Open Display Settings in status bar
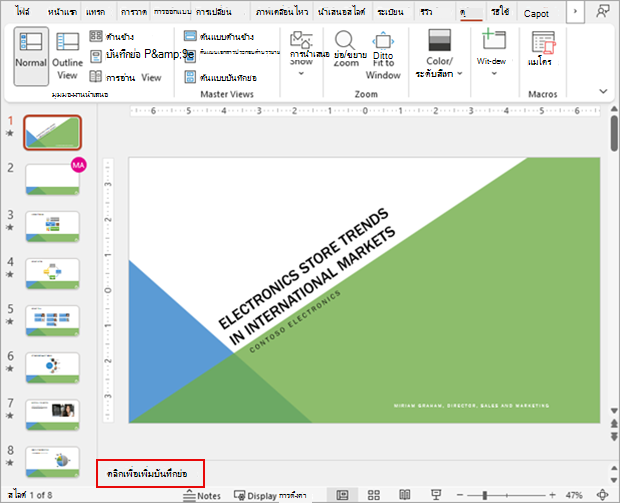 [270, 495]
